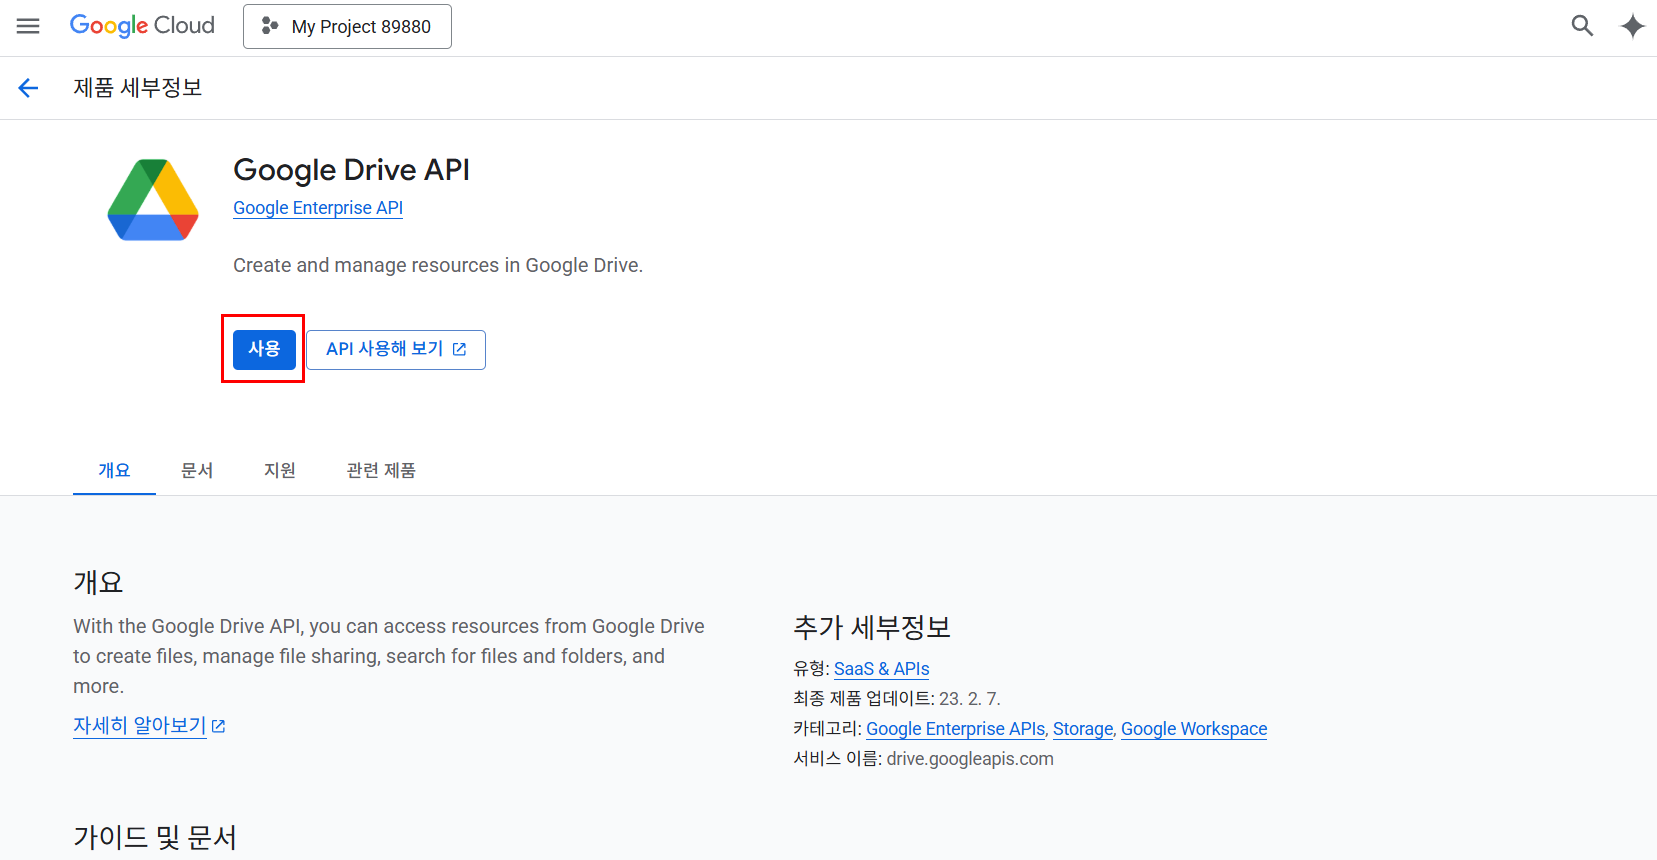This screenshot has height=860, width=1657.
Task: Open the search magnifier icon
Action: click(1582, 26)
